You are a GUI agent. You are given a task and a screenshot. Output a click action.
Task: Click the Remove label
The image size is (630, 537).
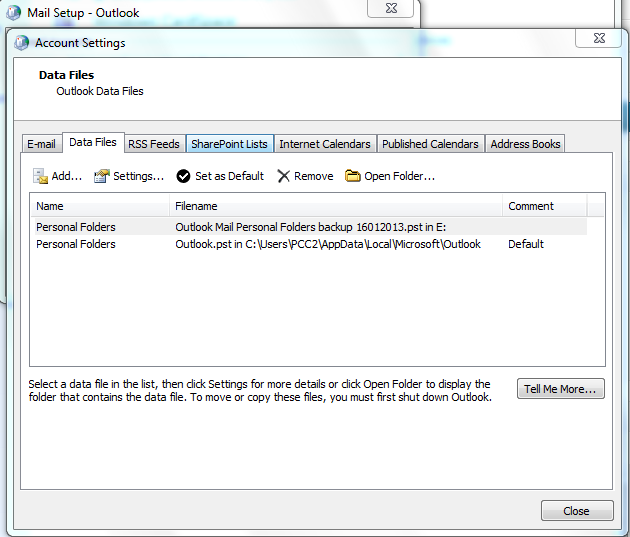pos(314,176)
